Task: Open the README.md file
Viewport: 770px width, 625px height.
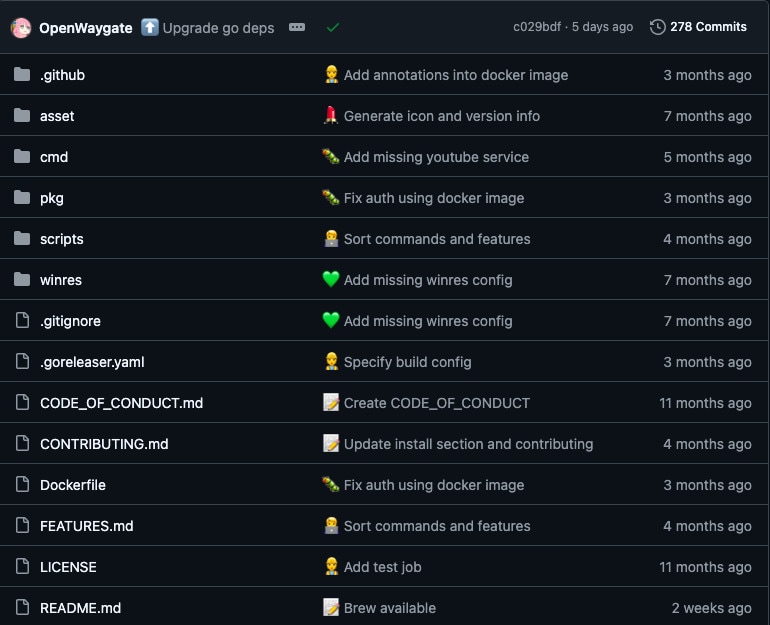Action: [80, 608]
